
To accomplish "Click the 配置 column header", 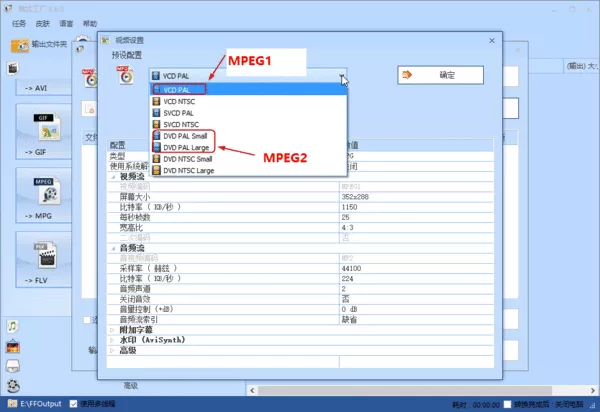I will (117, 145).
